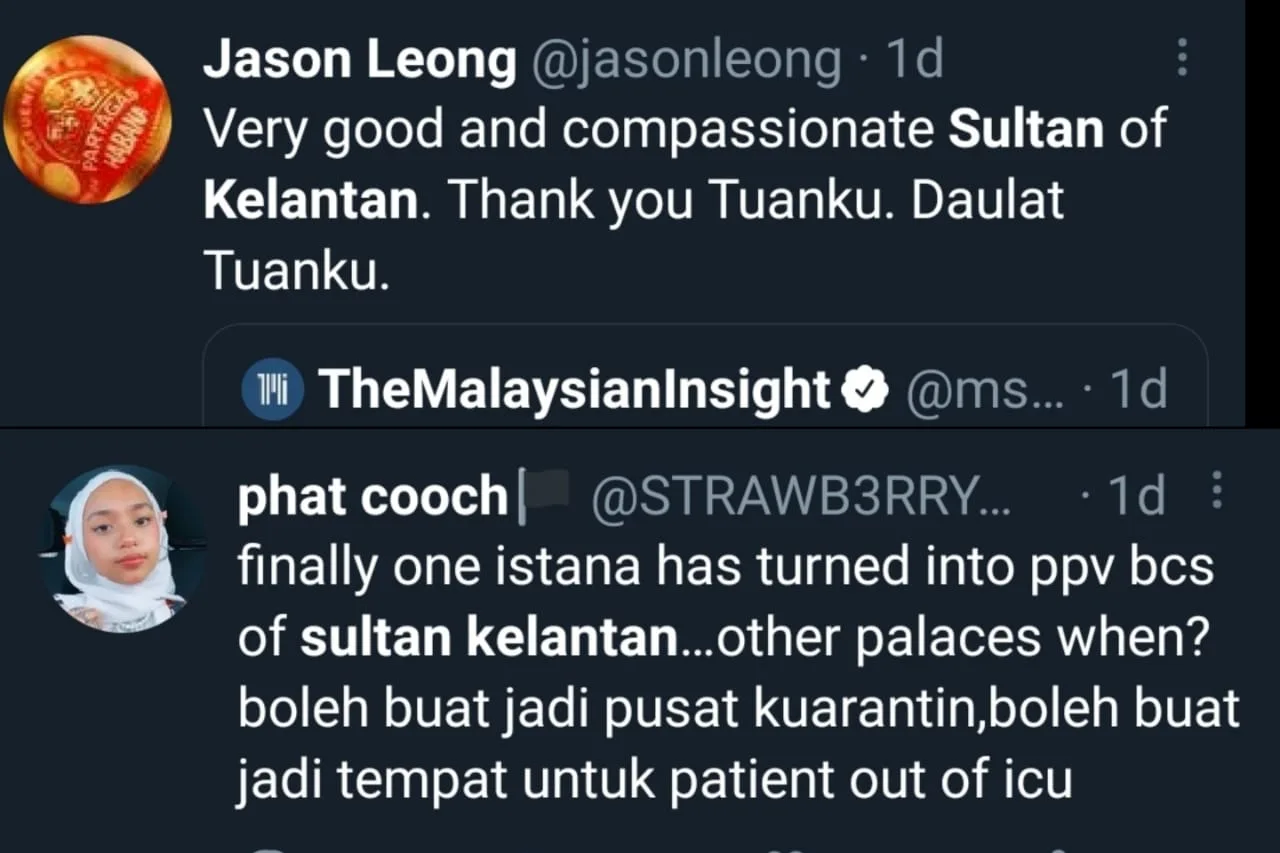This screenshot has width=1280, height=853.
Task: Click the 1d timestamp on phat cooch's tweet
Action: tap(1139, 496)
